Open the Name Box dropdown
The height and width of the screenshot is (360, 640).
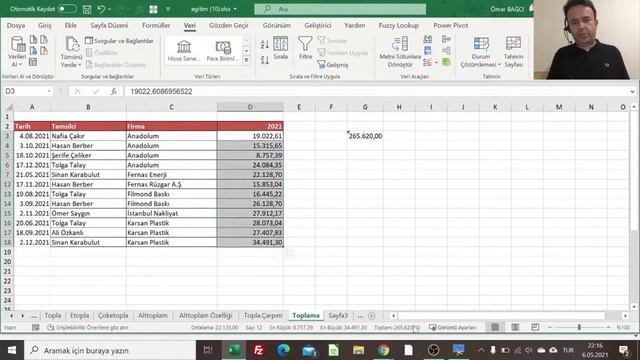pos(49,91)
